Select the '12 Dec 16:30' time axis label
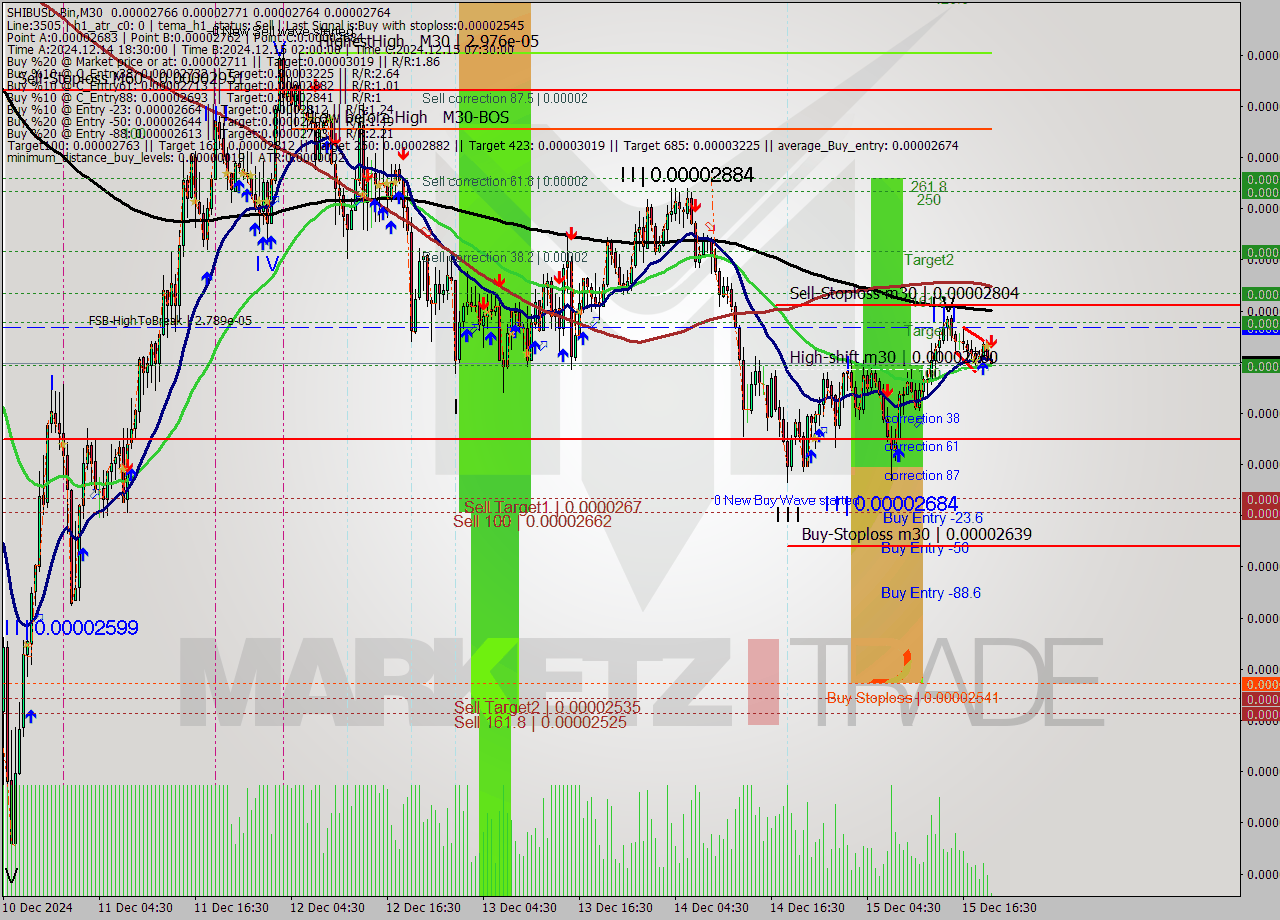Viewport: 1280px width, 920px height. (424, 908)
